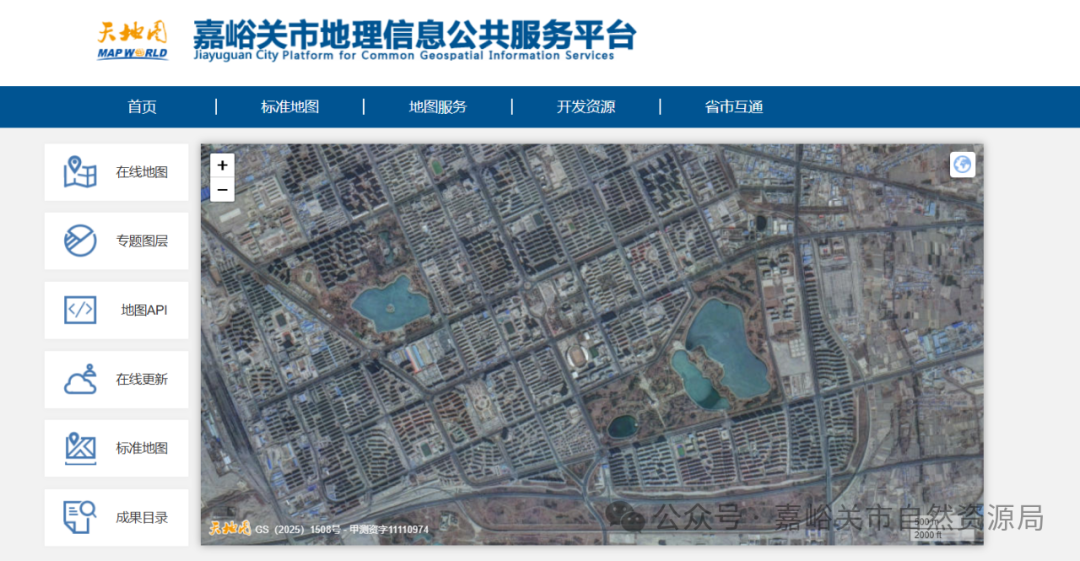Image resolution: width=1080 pixels, height=561 pixels.
Task: Click the 成果目录 search document icon
Action: click(80, 517)
